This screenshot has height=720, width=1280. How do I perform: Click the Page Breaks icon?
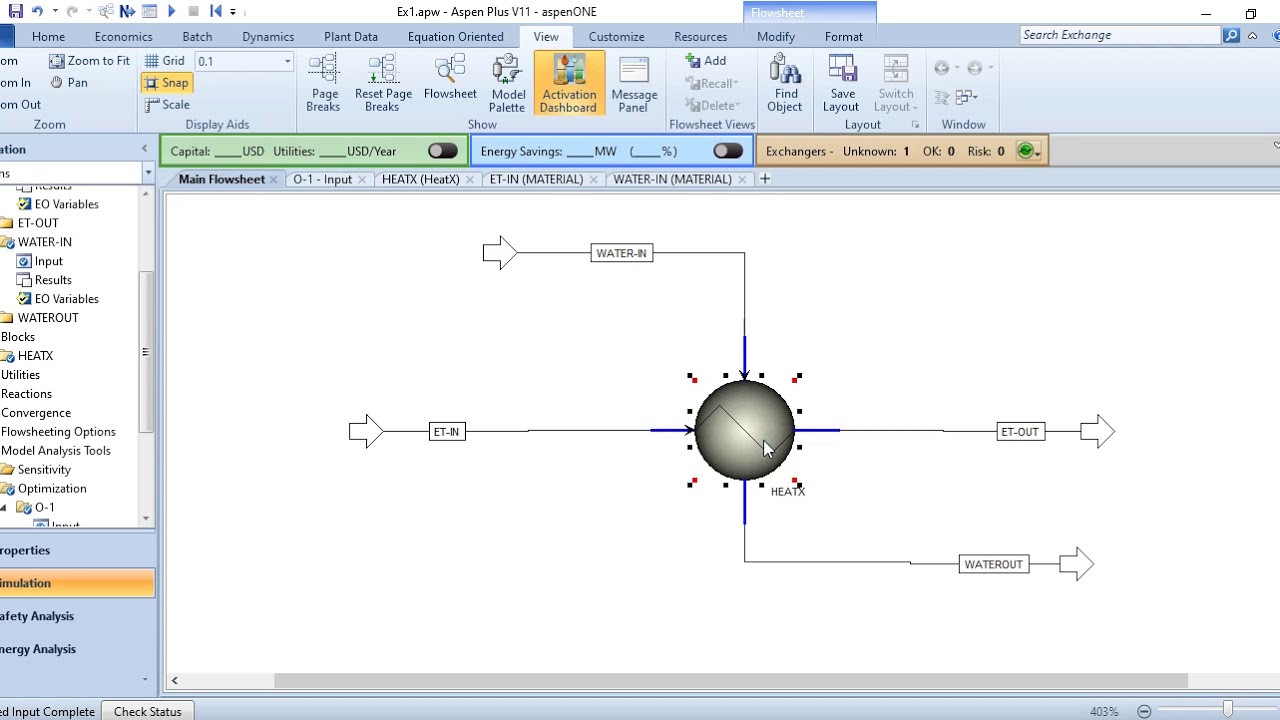pos(323,84)
